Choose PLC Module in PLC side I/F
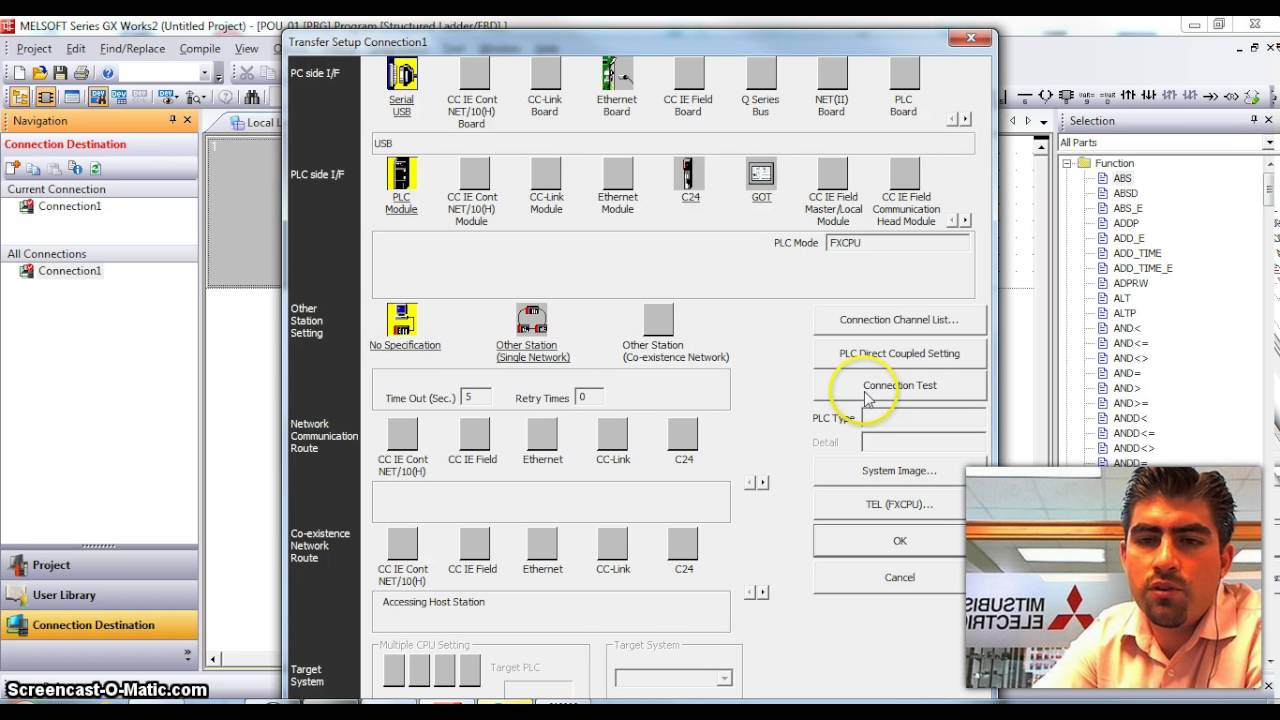 click(x=402, y=174)
